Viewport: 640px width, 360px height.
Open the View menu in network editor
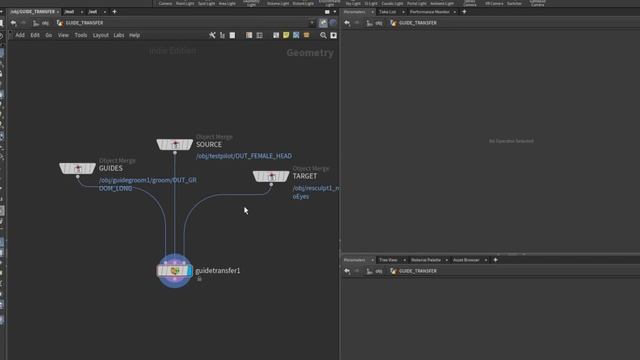[x=63, y=35]
